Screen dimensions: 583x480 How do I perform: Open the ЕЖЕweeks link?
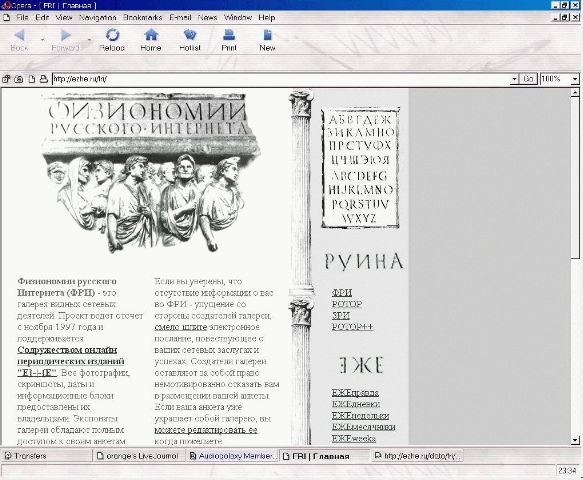click(x=354, y=438)
